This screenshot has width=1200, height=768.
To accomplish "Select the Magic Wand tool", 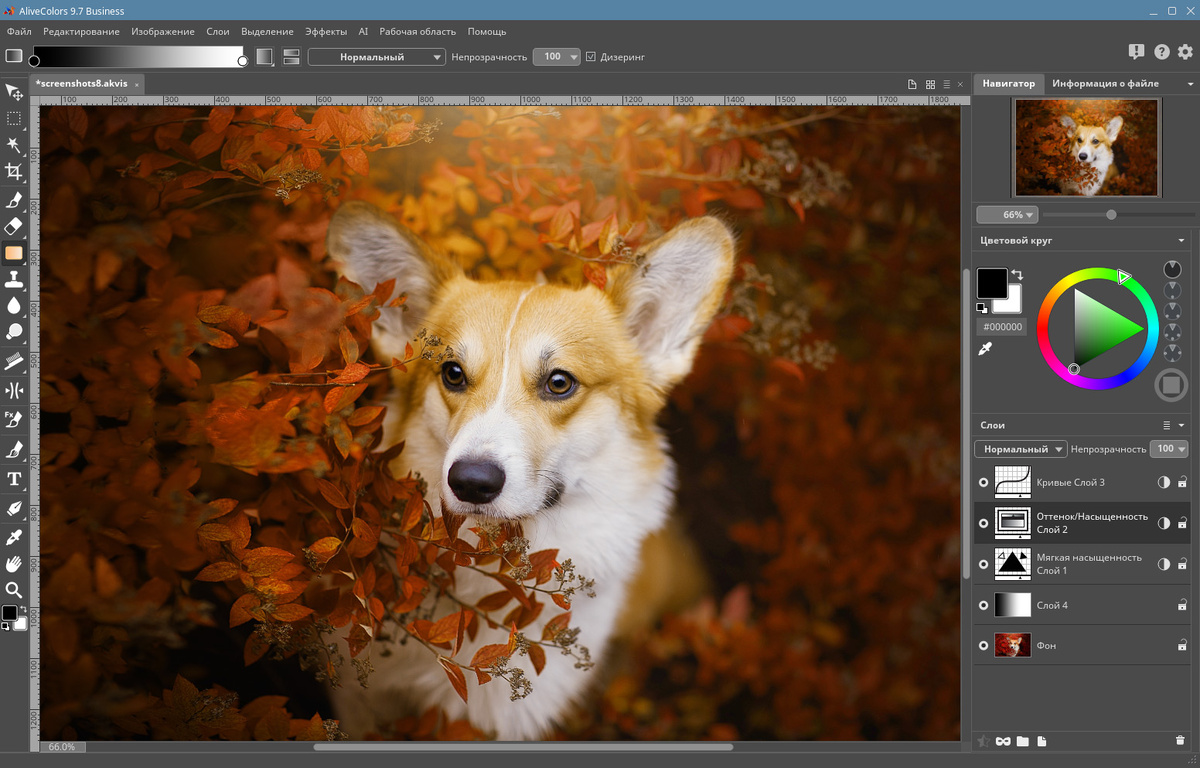I will [x=14, y=145].
